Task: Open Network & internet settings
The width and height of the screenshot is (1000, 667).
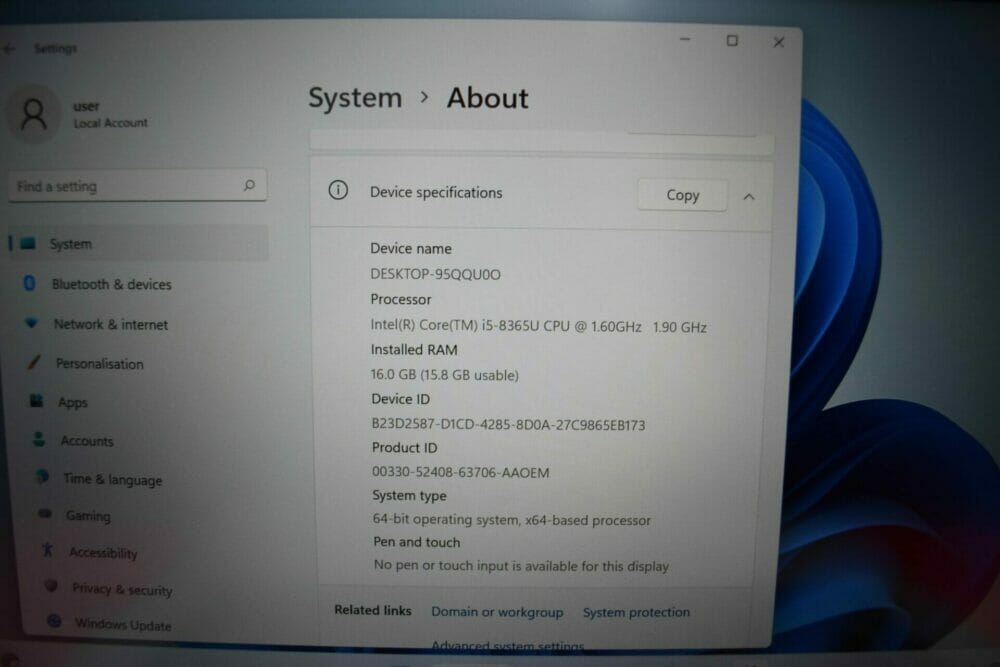Action: pyautogui.click(x=111, y=325)
